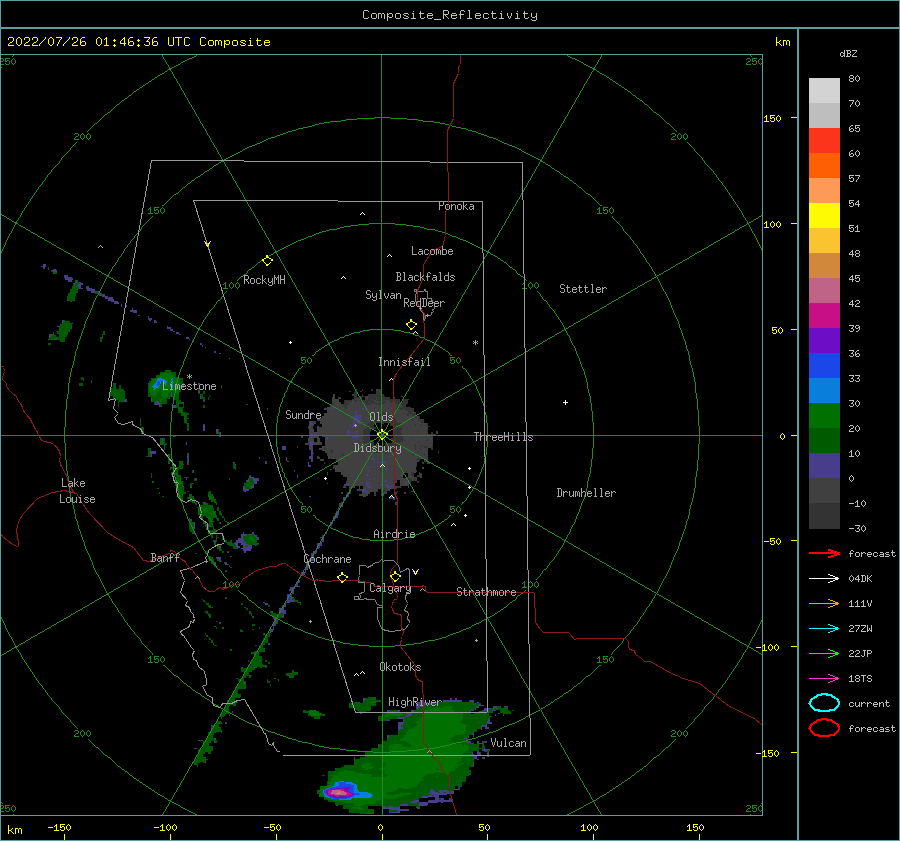Click the red forecast arrow in legend
Viewport: 900px width, 841px height.
(824, 553)
